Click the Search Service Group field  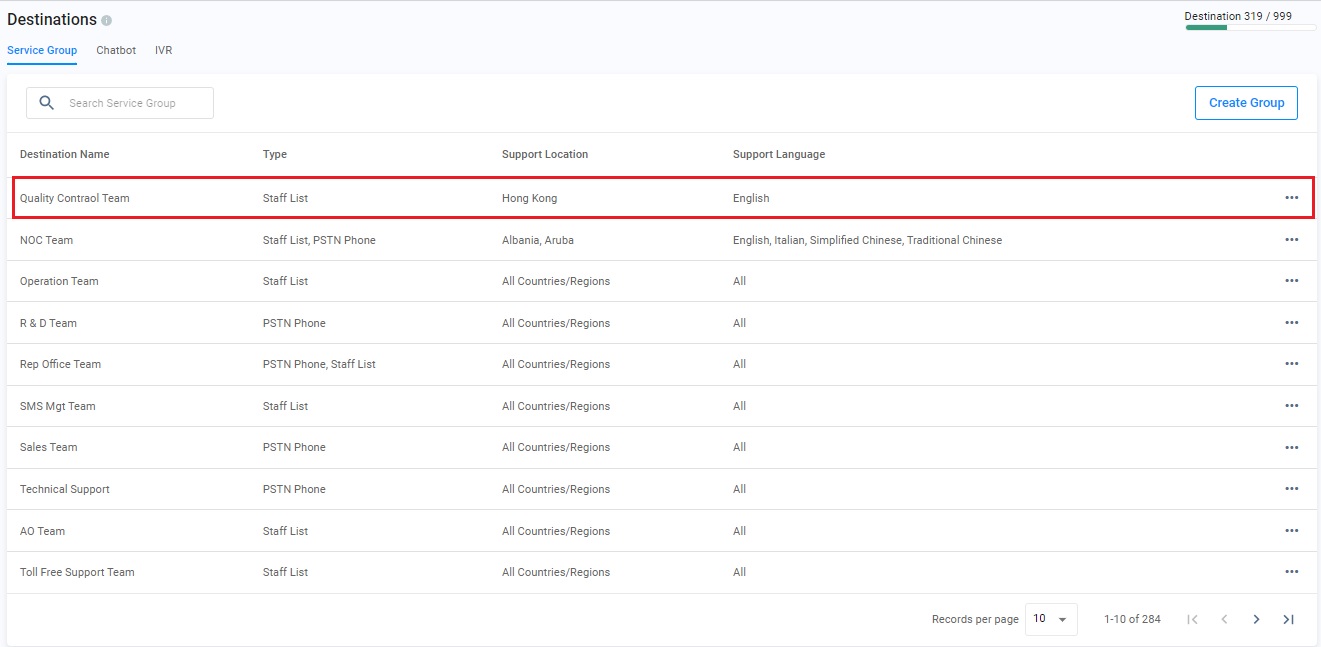[x=135, y=103]
